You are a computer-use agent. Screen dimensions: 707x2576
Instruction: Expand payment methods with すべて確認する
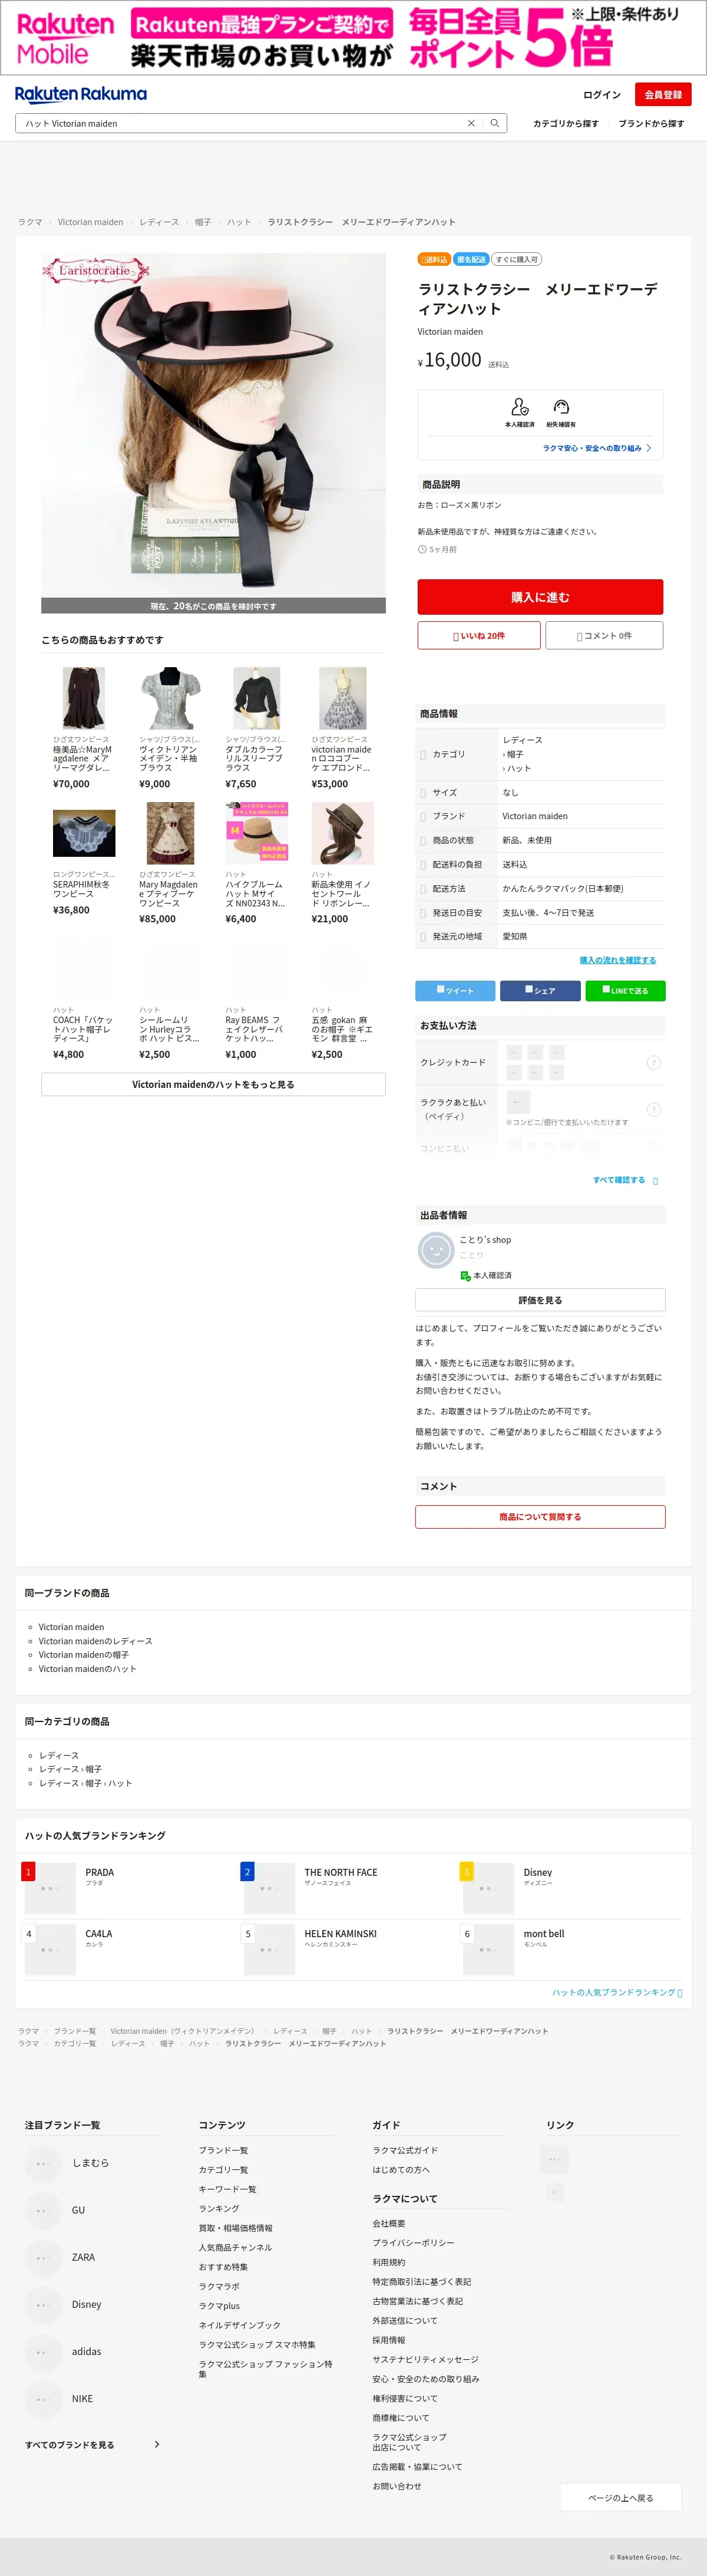pyautogui.click(x=625, y=1180)
